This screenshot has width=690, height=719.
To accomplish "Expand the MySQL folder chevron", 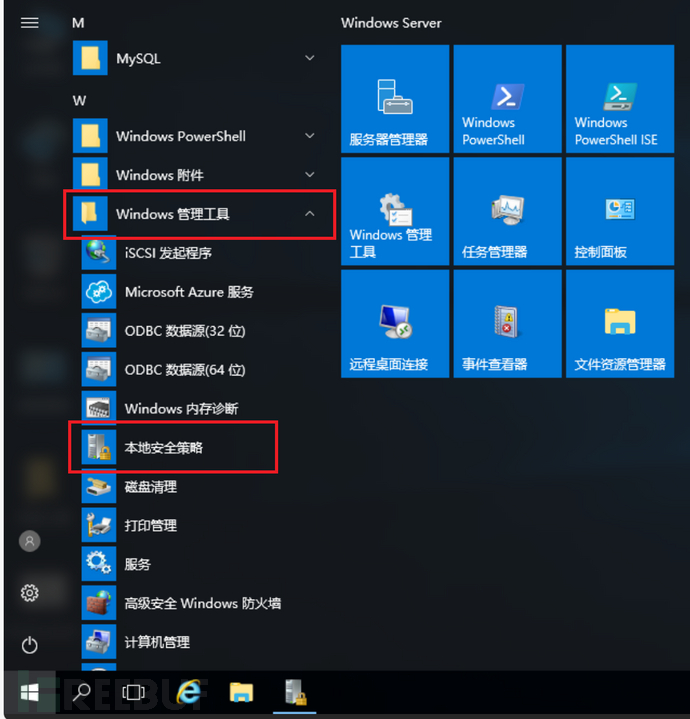I will 310,58.
